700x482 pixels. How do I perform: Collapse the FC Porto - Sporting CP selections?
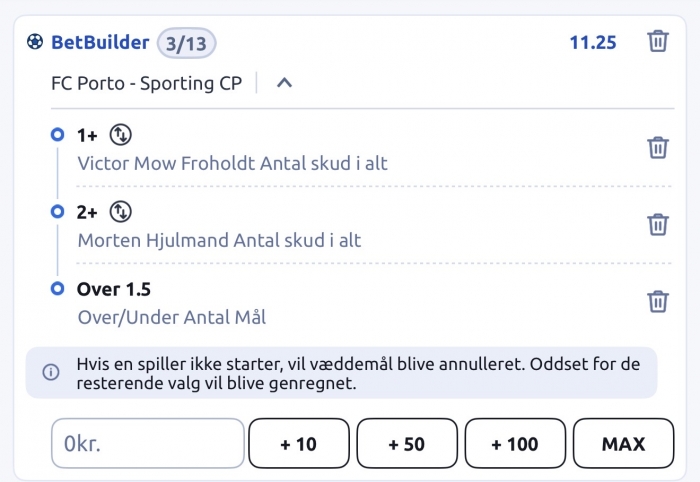284,83
